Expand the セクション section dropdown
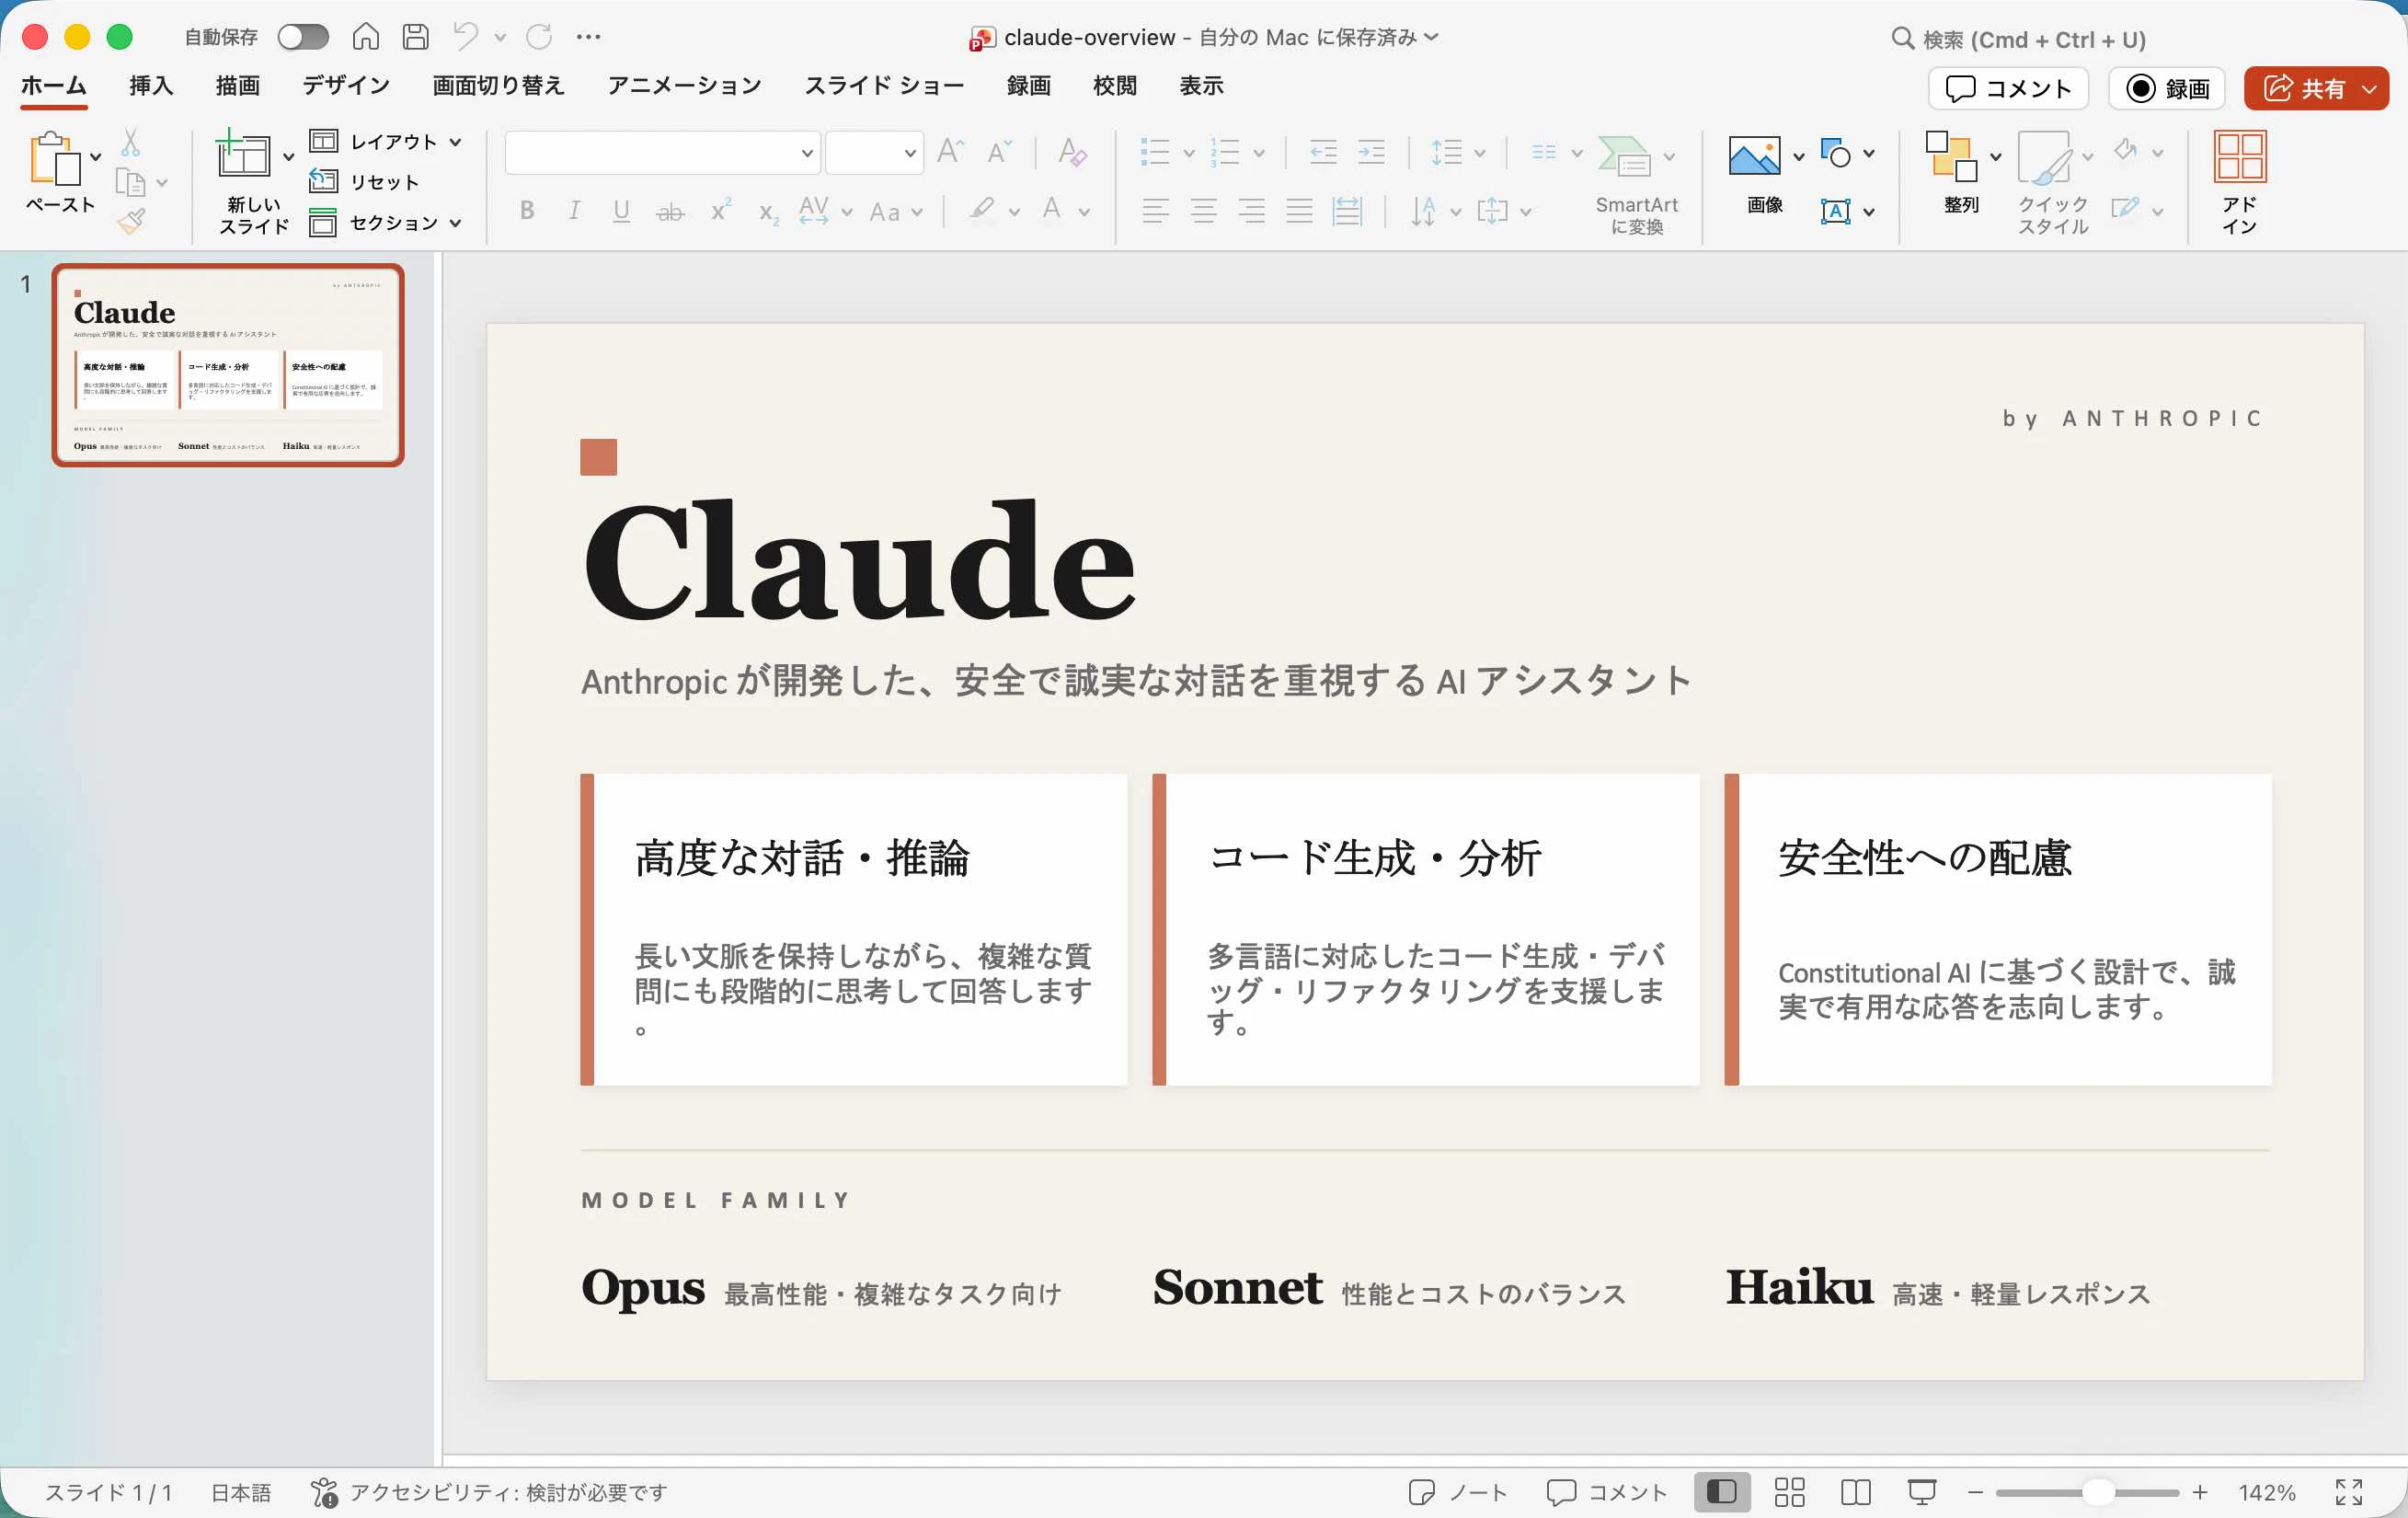Screen dimensions: 2408x1518 pos(455,223)
